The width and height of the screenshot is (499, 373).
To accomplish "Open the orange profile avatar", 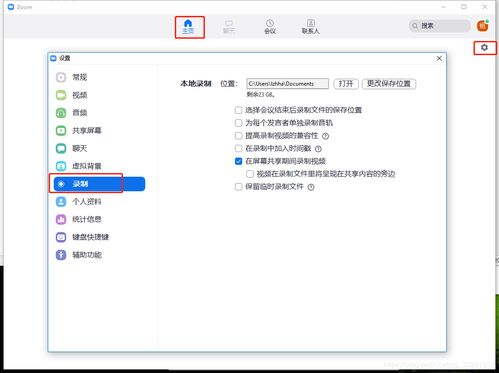I will click(x=483, y=26).
